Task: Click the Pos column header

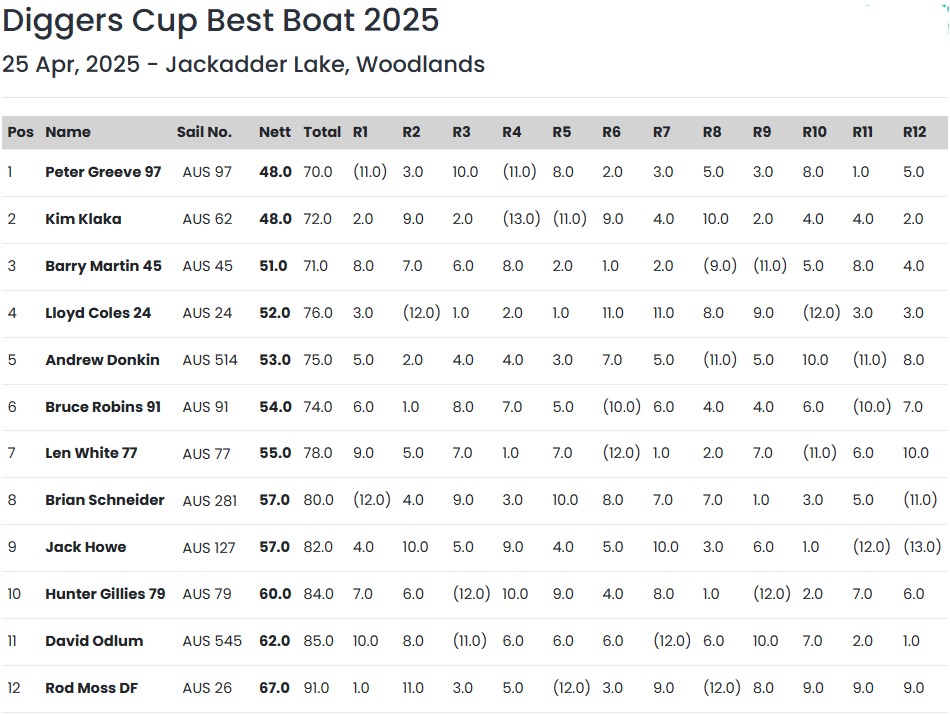Action: click(20, 132)
